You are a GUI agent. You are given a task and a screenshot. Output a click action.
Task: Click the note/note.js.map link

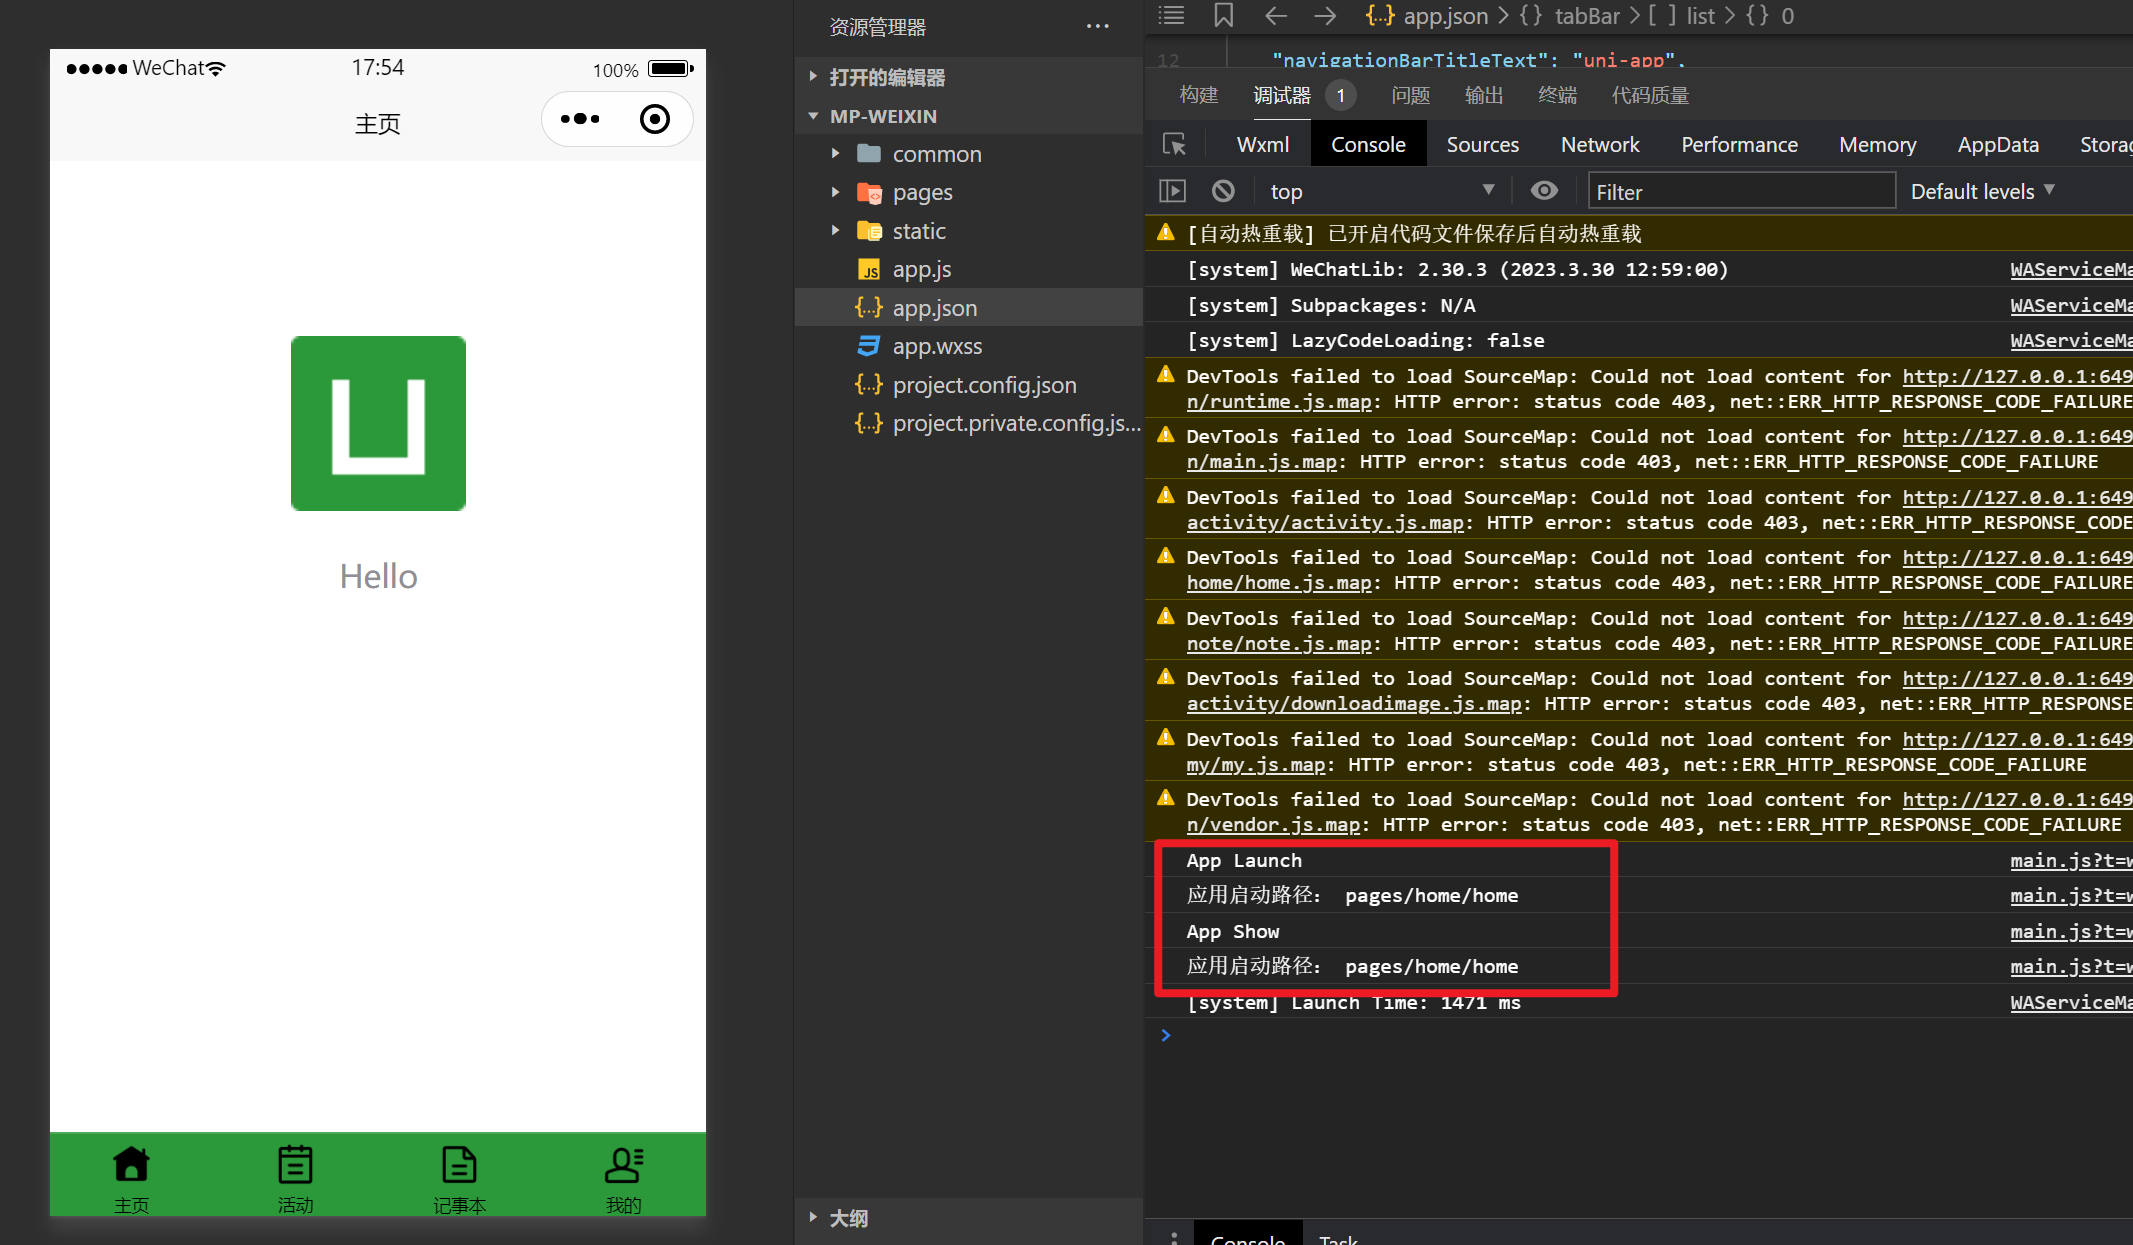tap(1279, 644)
